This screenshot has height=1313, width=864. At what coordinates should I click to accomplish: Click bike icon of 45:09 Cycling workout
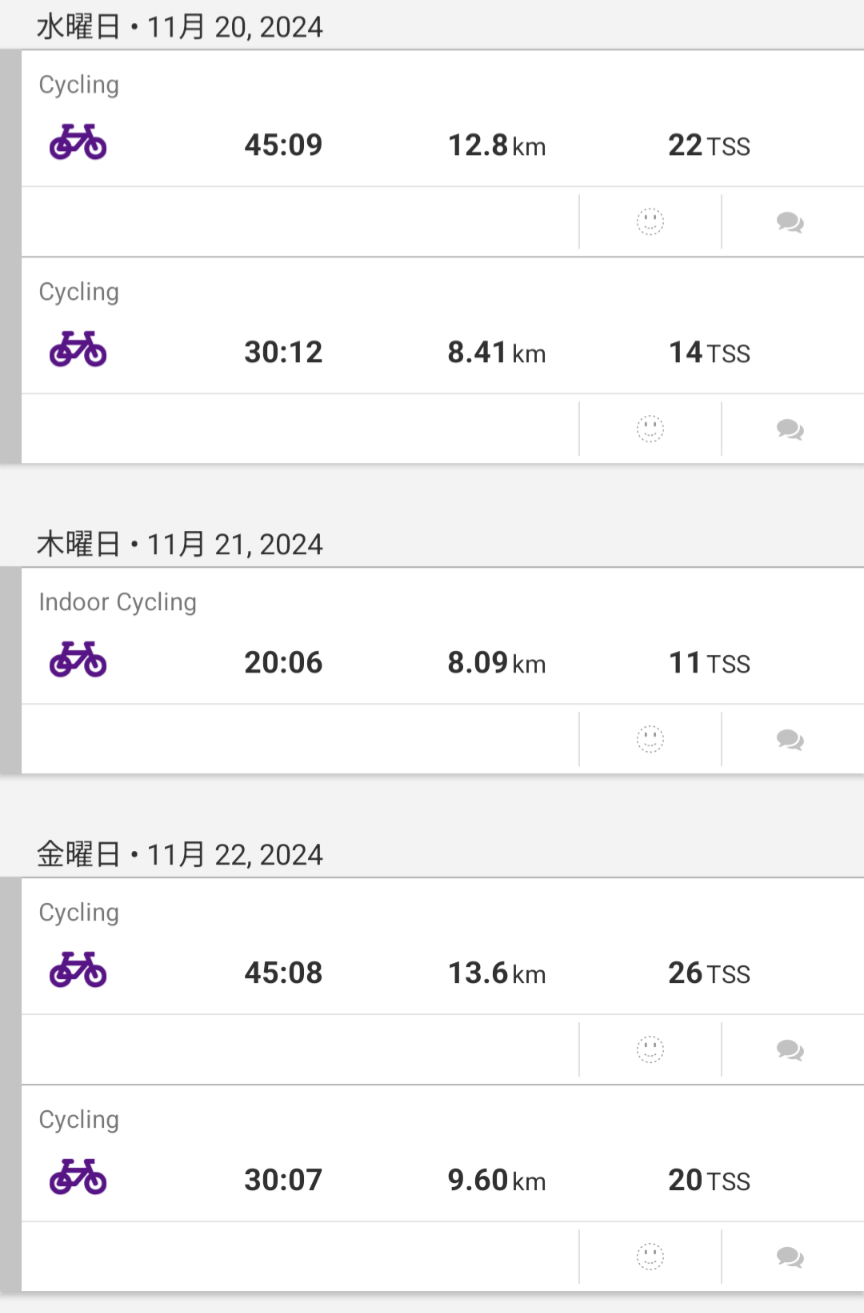[x=78, y=143]
